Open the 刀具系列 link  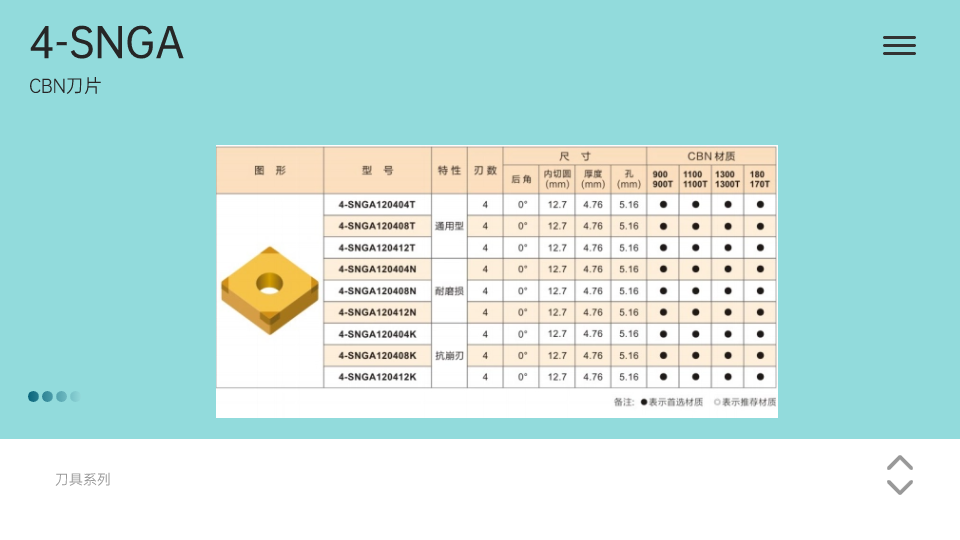pos(83,480)
